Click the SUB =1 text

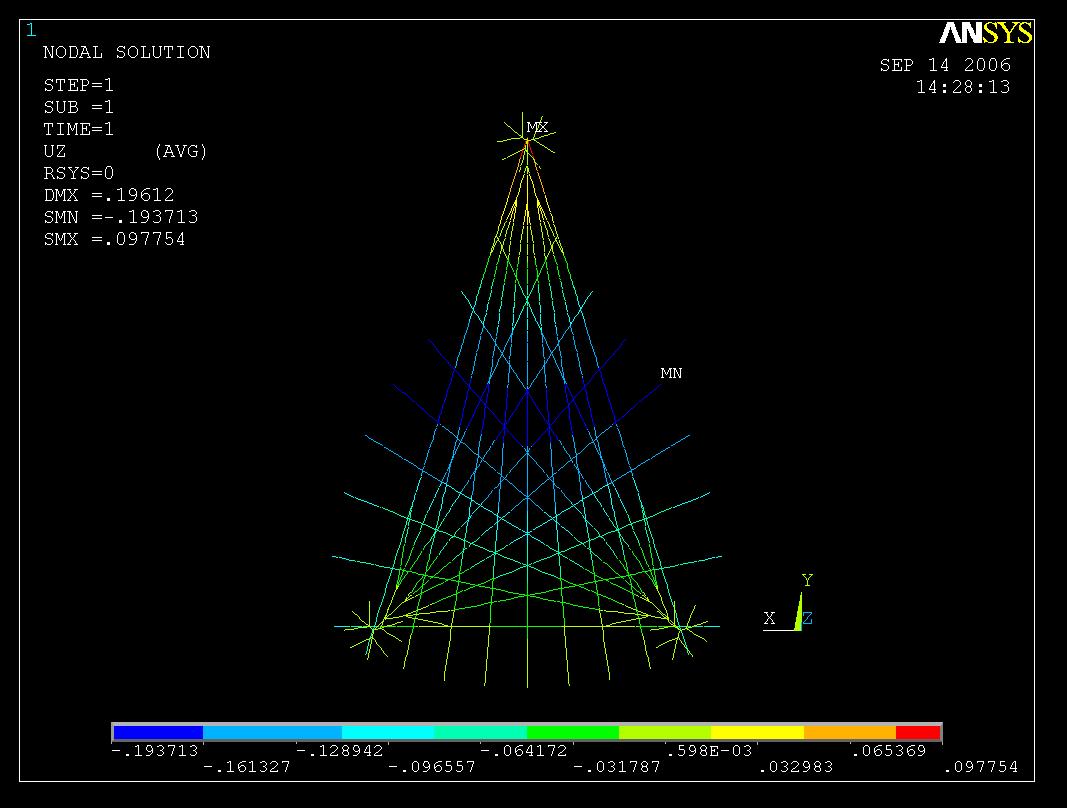78,107
